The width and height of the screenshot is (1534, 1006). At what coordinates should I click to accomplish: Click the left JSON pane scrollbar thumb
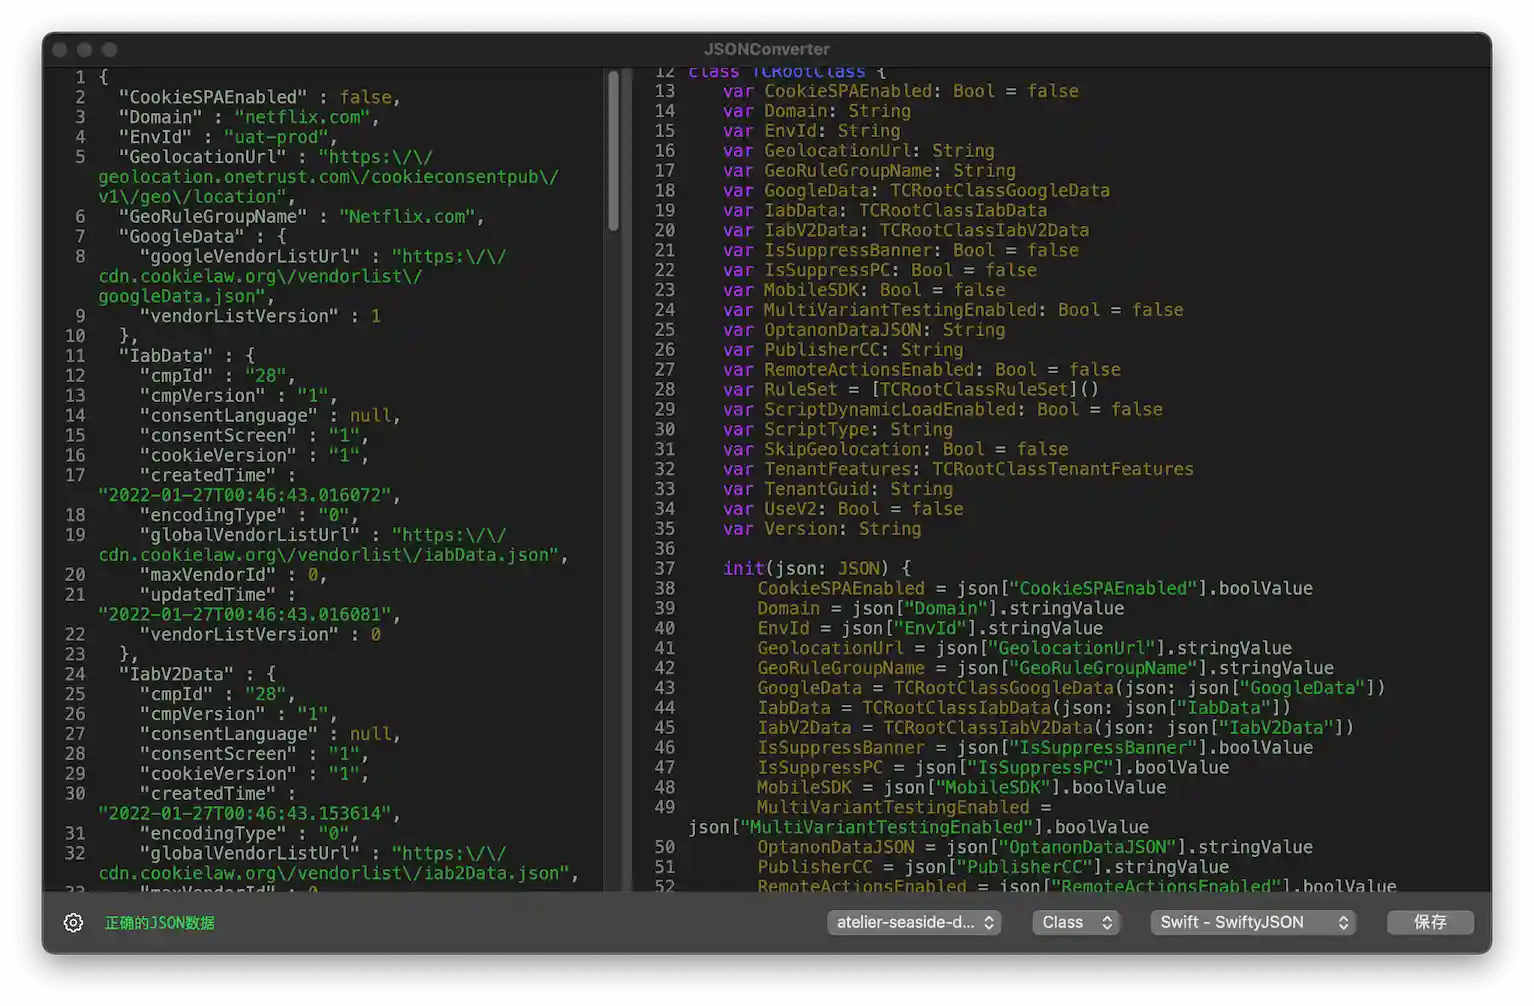click(x=613, y=150)
